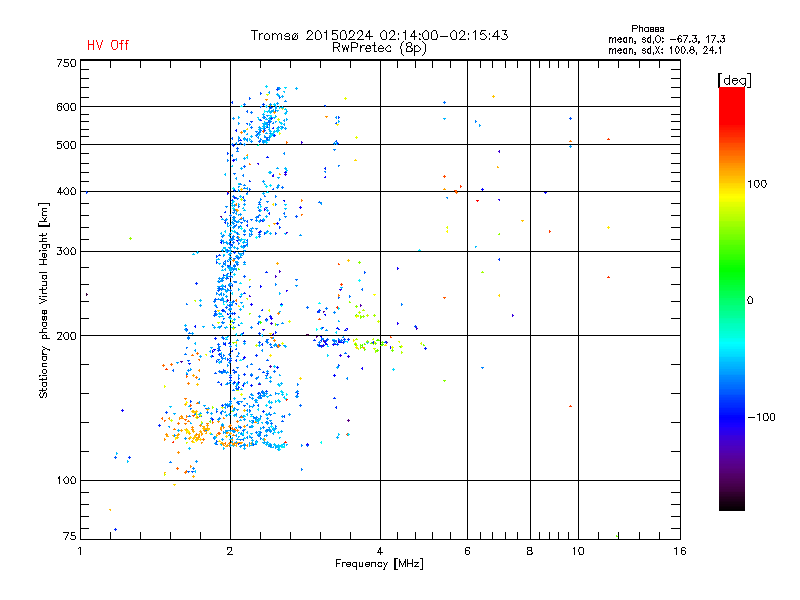Click the y-axis label '500'

click(67, 145)
